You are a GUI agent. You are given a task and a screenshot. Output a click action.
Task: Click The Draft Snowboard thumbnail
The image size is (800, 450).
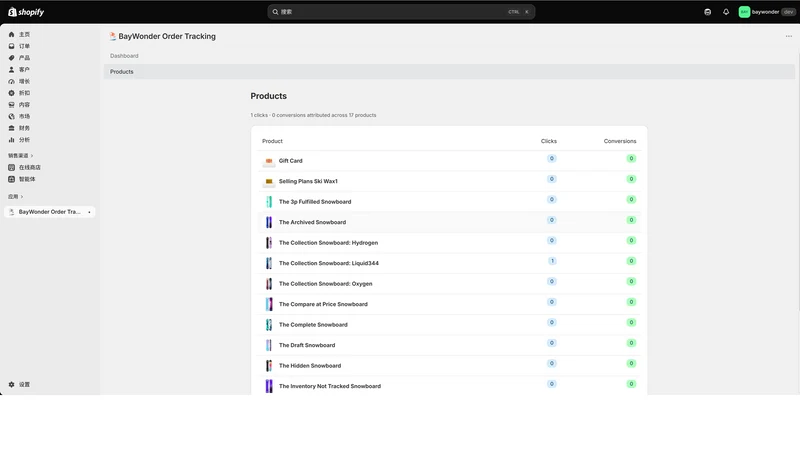269,345
